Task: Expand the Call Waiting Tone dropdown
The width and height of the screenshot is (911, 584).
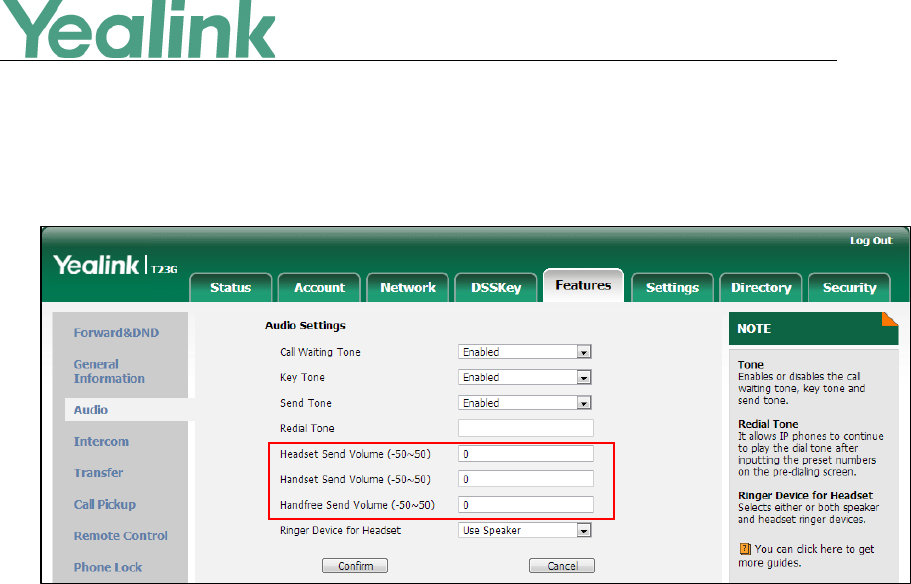Action: click(525, 352)
